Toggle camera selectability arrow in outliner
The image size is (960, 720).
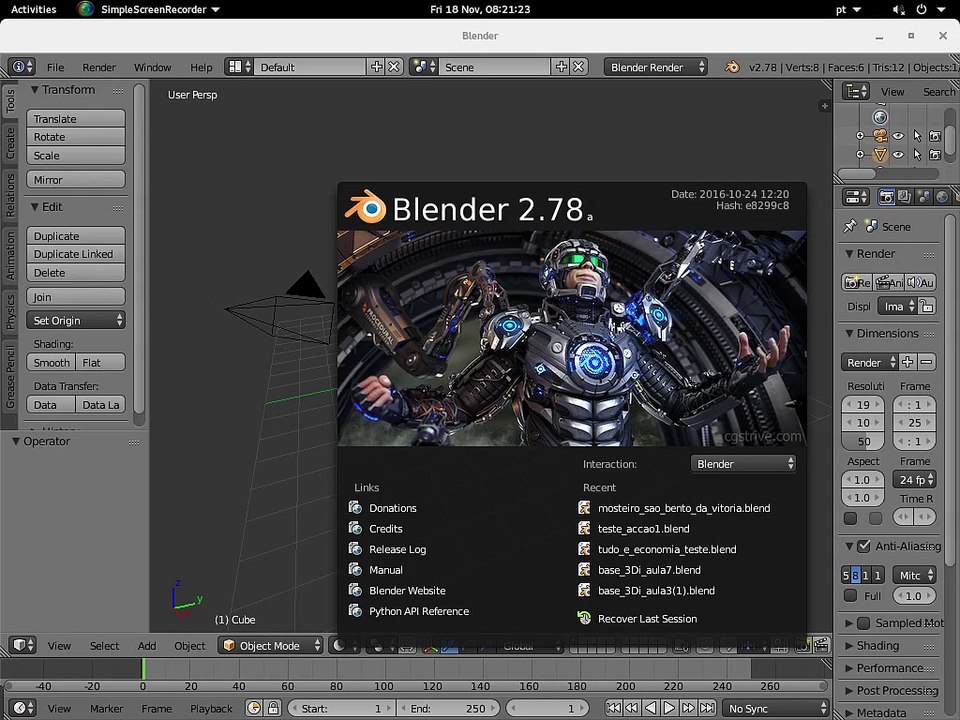point(917,135)
